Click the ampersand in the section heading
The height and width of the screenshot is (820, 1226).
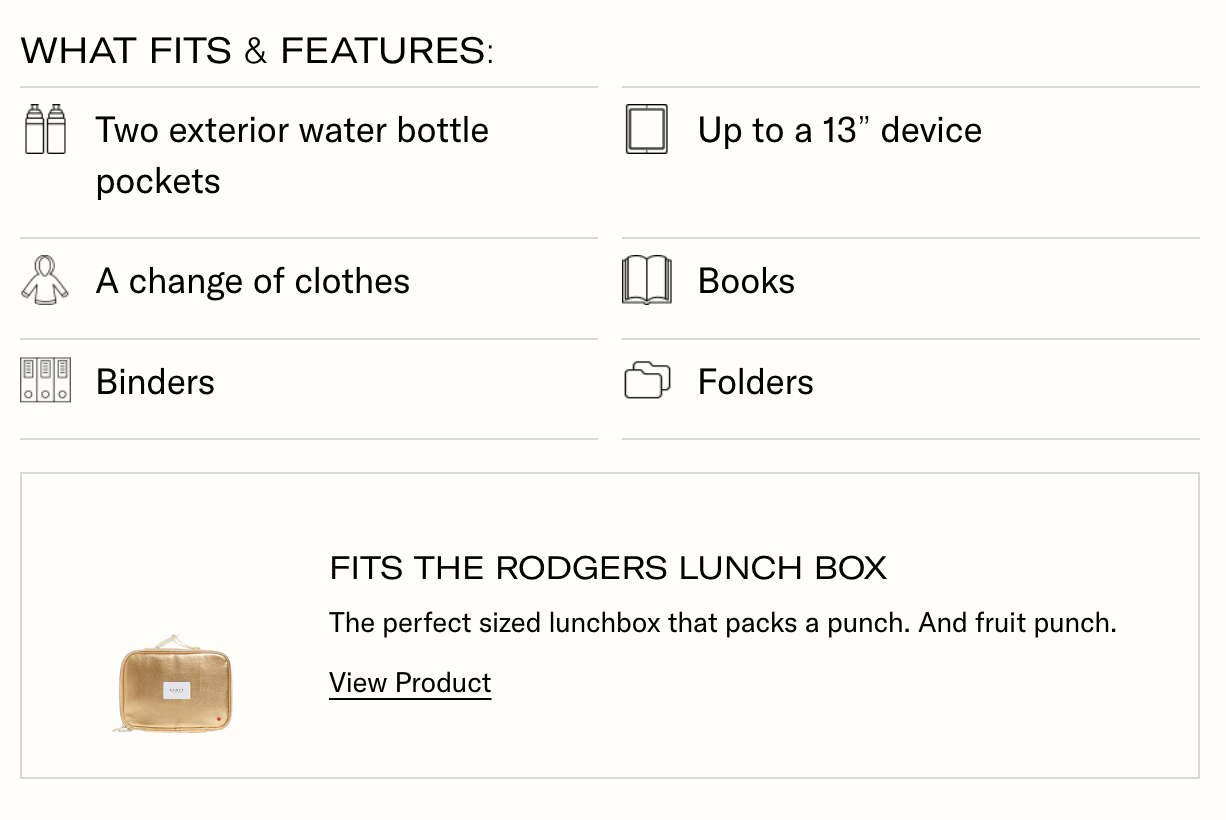[256, 51]
